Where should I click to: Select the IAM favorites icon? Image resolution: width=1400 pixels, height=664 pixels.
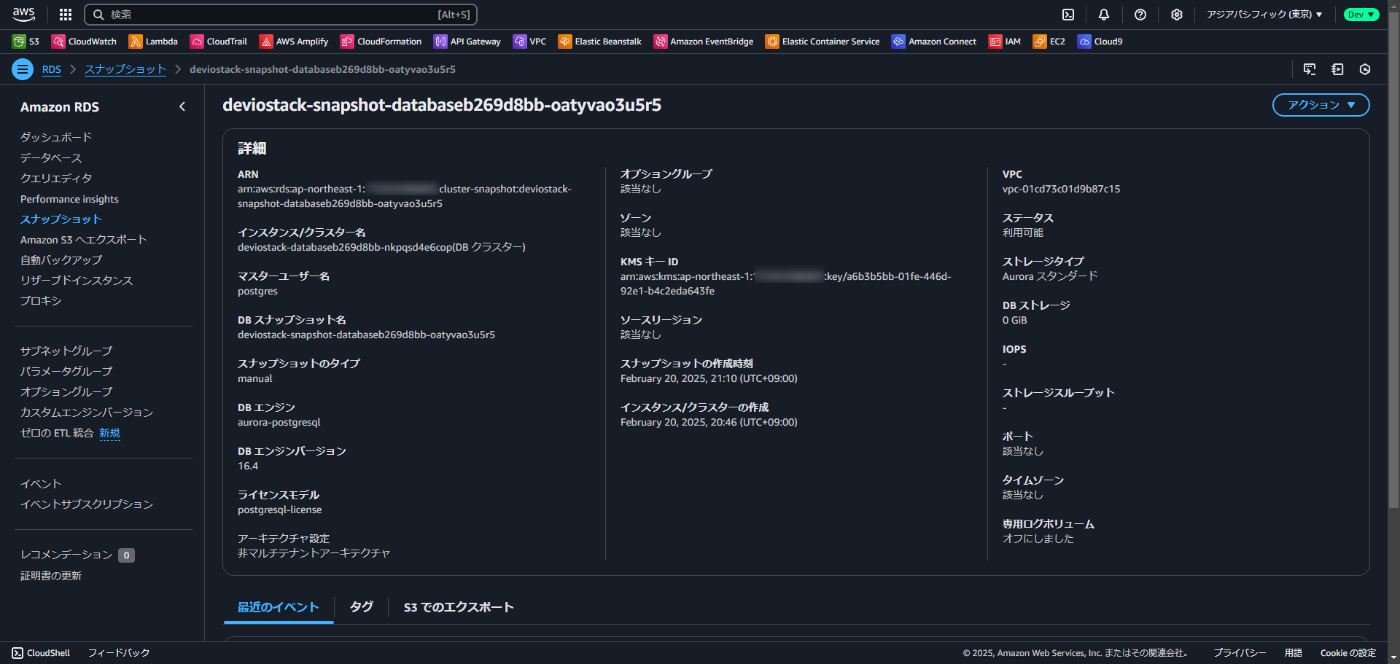[x=1004, y=41]
